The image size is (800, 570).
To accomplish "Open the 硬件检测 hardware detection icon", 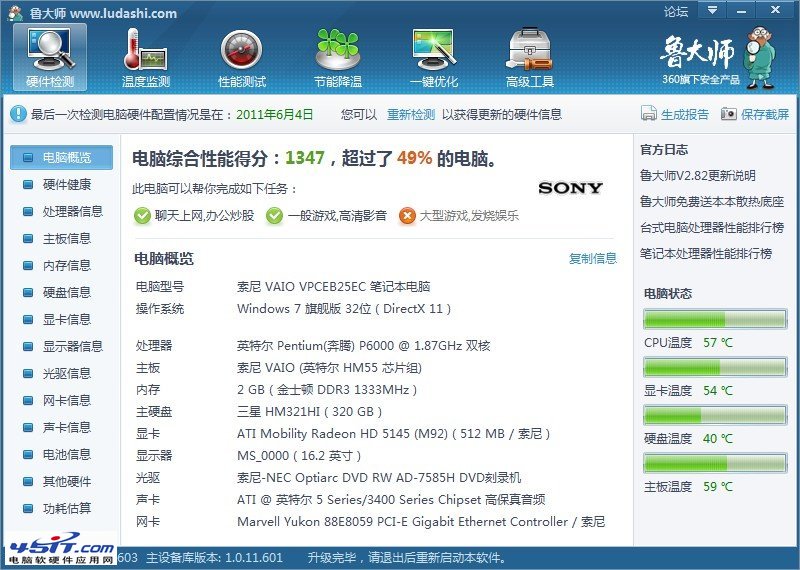I will [50, 58].
